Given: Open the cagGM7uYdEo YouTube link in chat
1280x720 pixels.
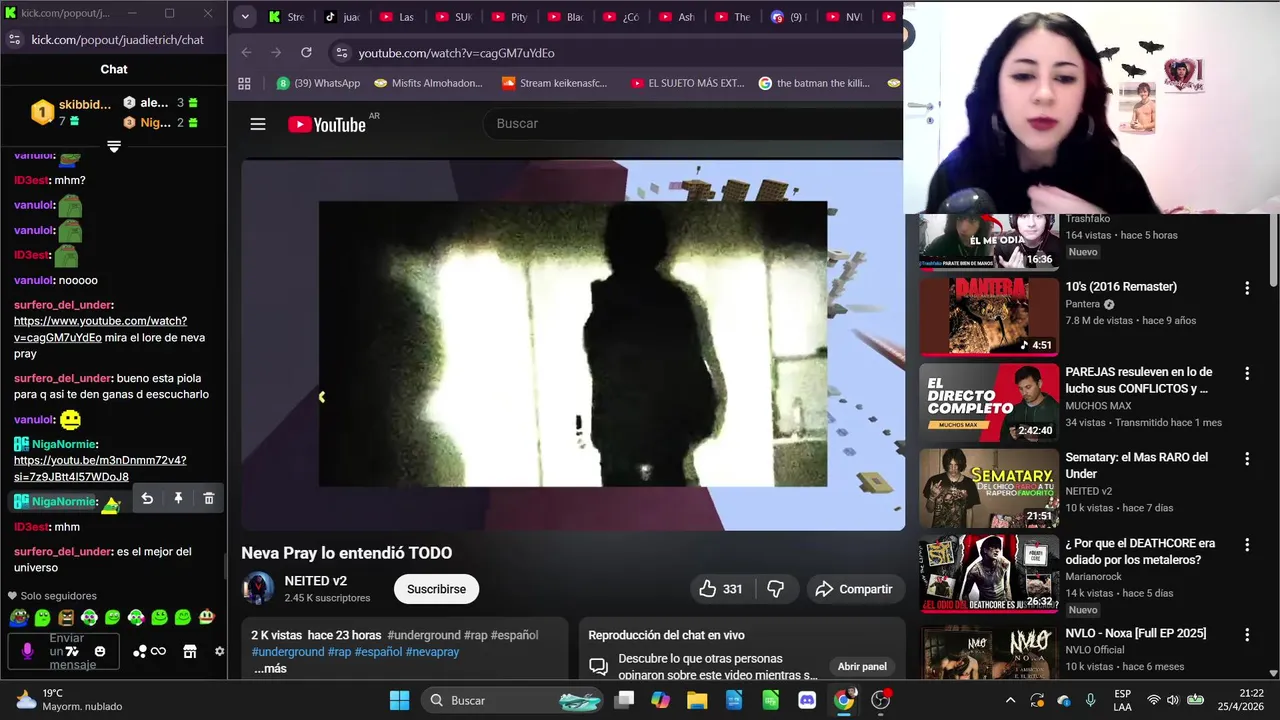Looking at the screenshot, I should (100, 329).
